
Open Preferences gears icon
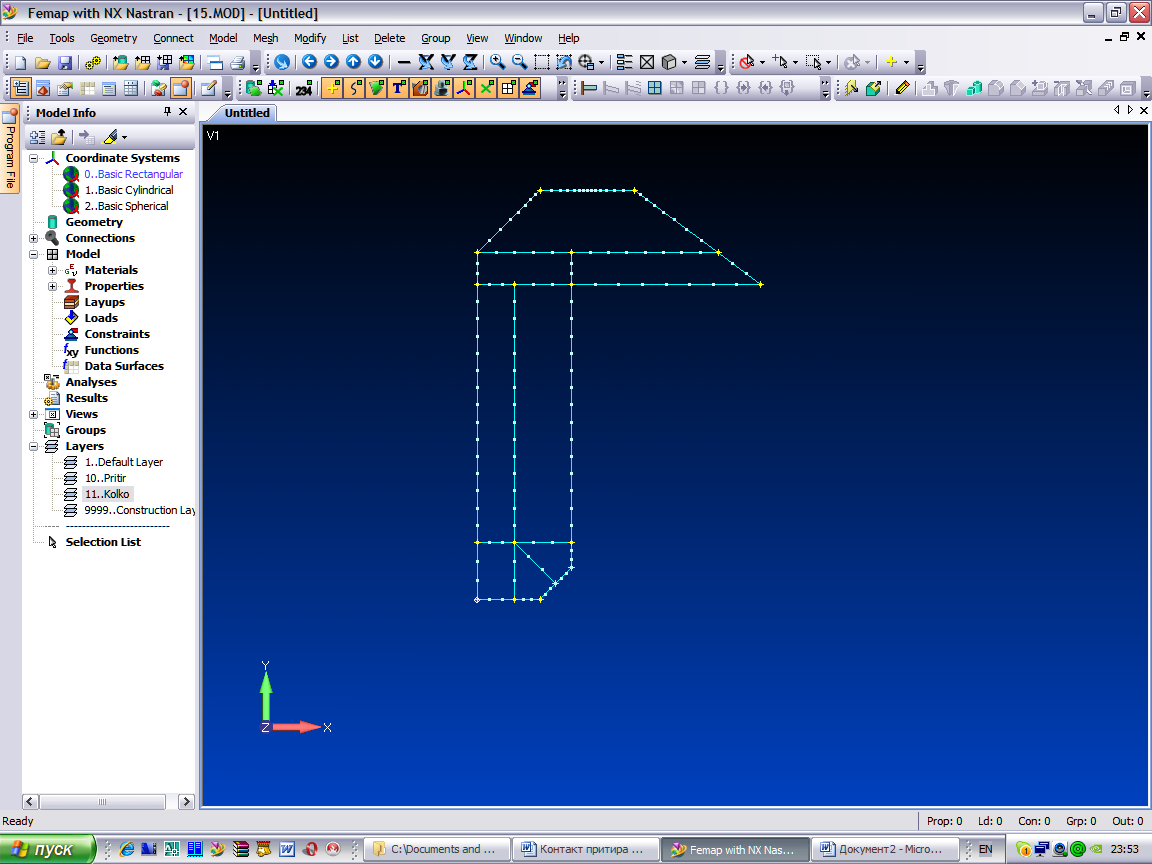[x=93, y=62]
